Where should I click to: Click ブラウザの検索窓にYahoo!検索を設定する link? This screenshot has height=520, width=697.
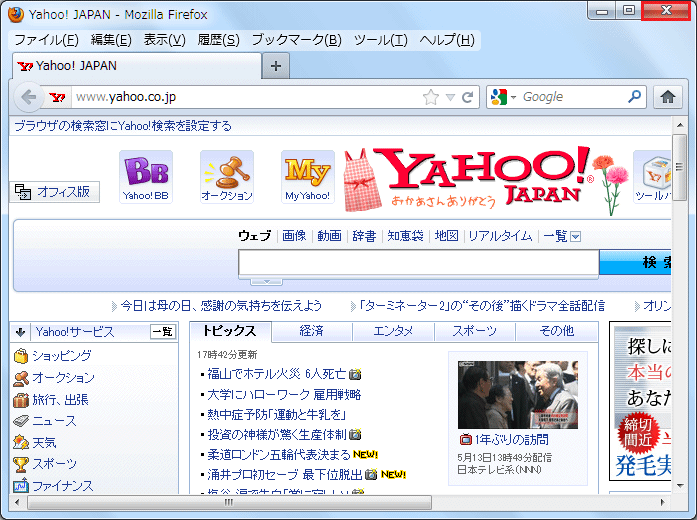click(x=123, y=126)
